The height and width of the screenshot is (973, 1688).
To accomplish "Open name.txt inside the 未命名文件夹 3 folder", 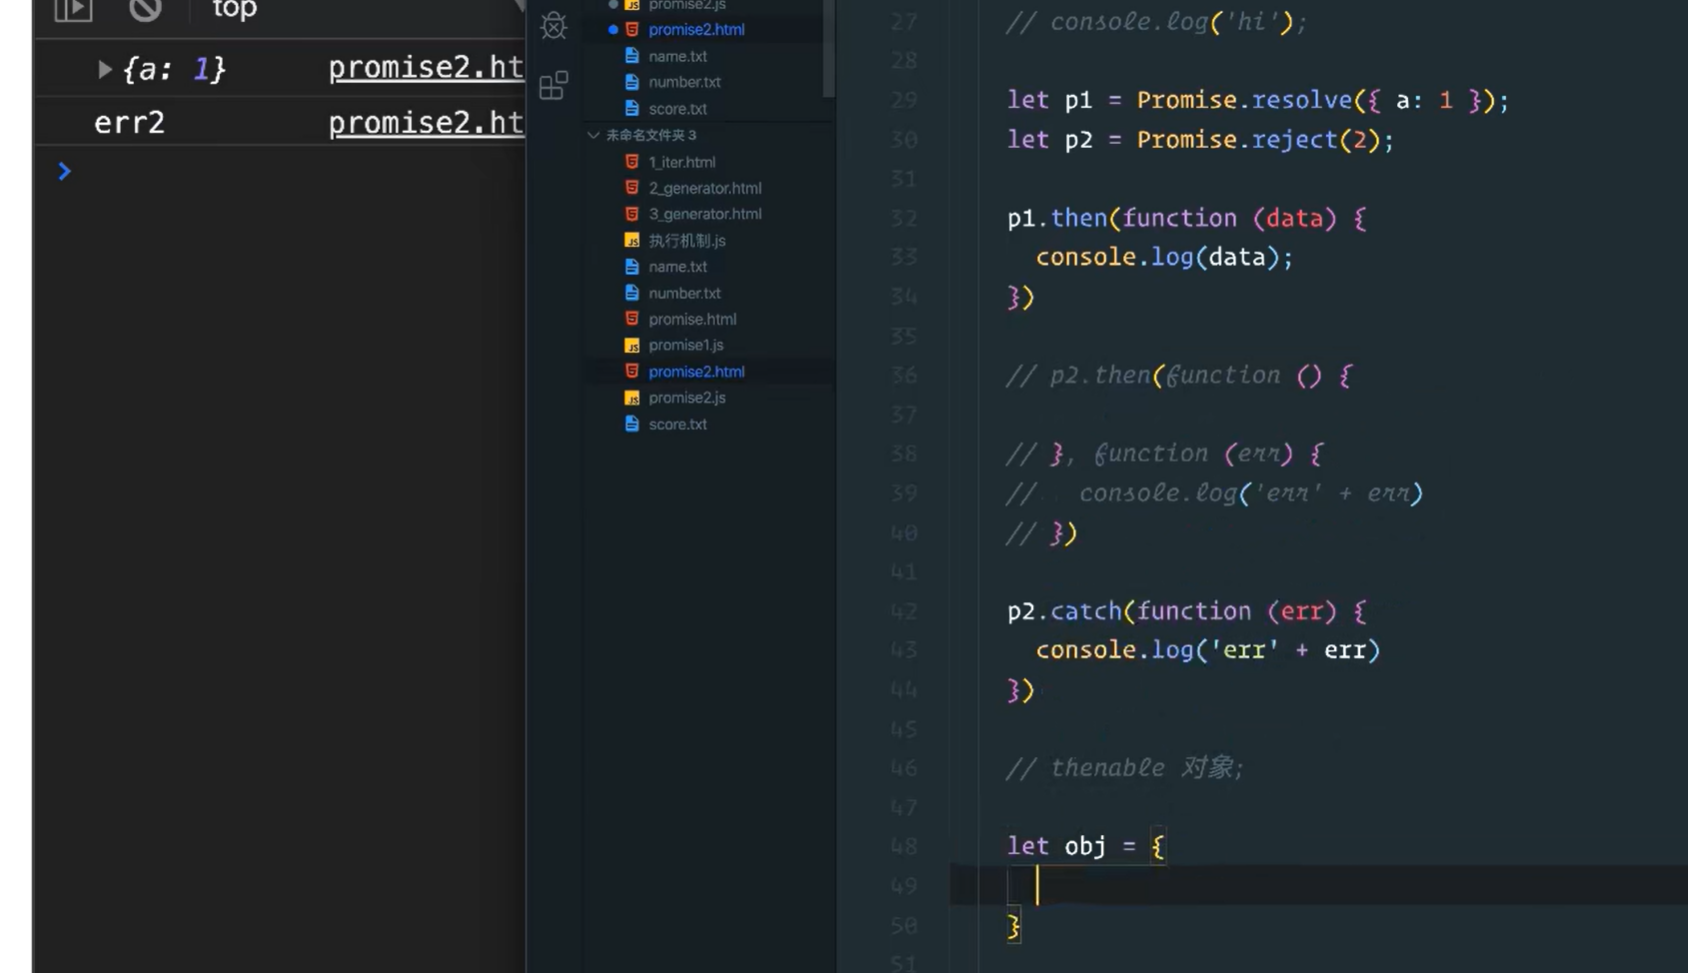I will (x=677, y=267).
